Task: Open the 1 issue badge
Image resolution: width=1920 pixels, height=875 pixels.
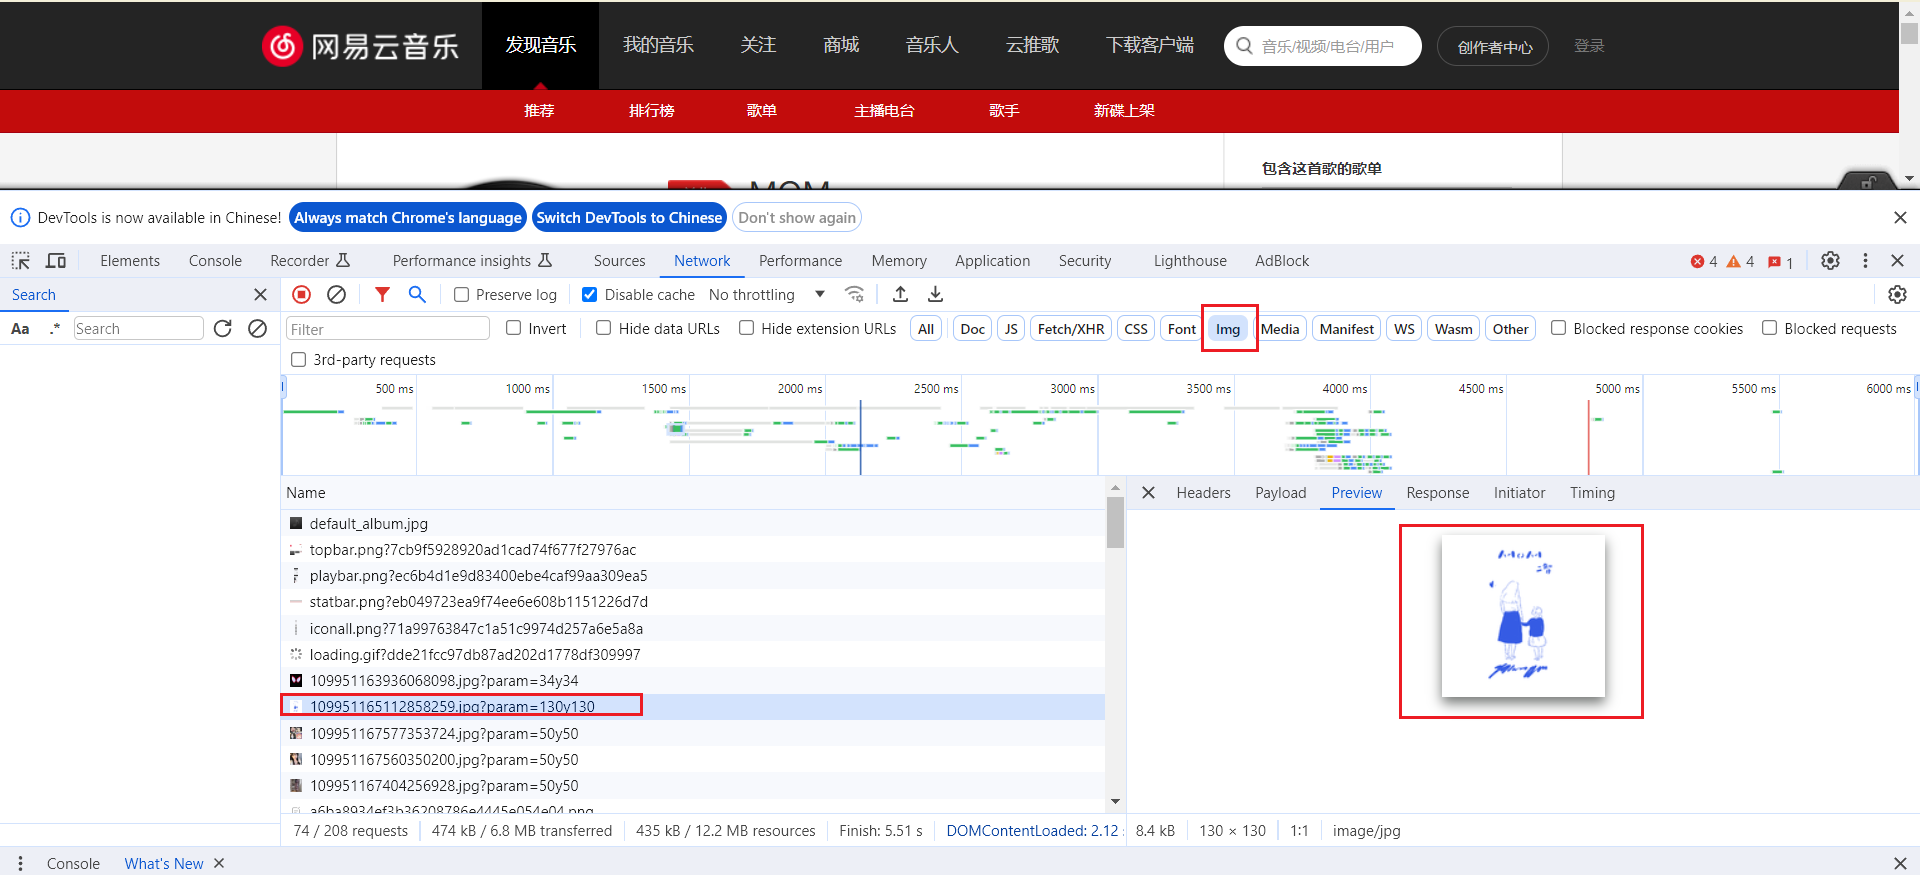Action: point(1780,262)
